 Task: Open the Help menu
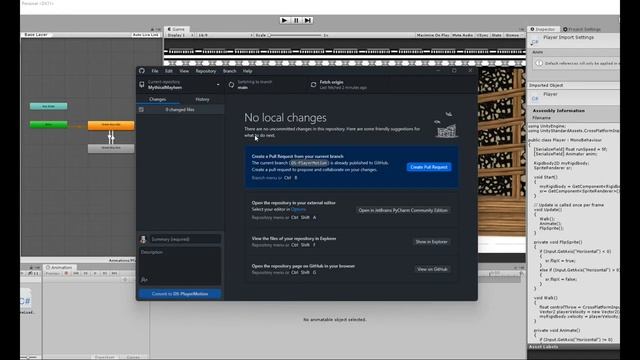click(x=247, y=71)
